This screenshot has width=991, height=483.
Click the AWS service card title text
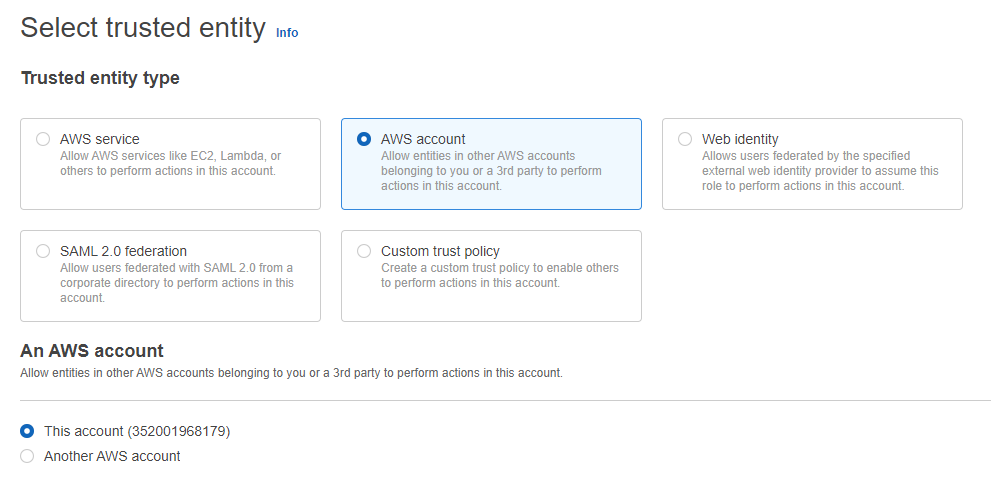(100, 139)
